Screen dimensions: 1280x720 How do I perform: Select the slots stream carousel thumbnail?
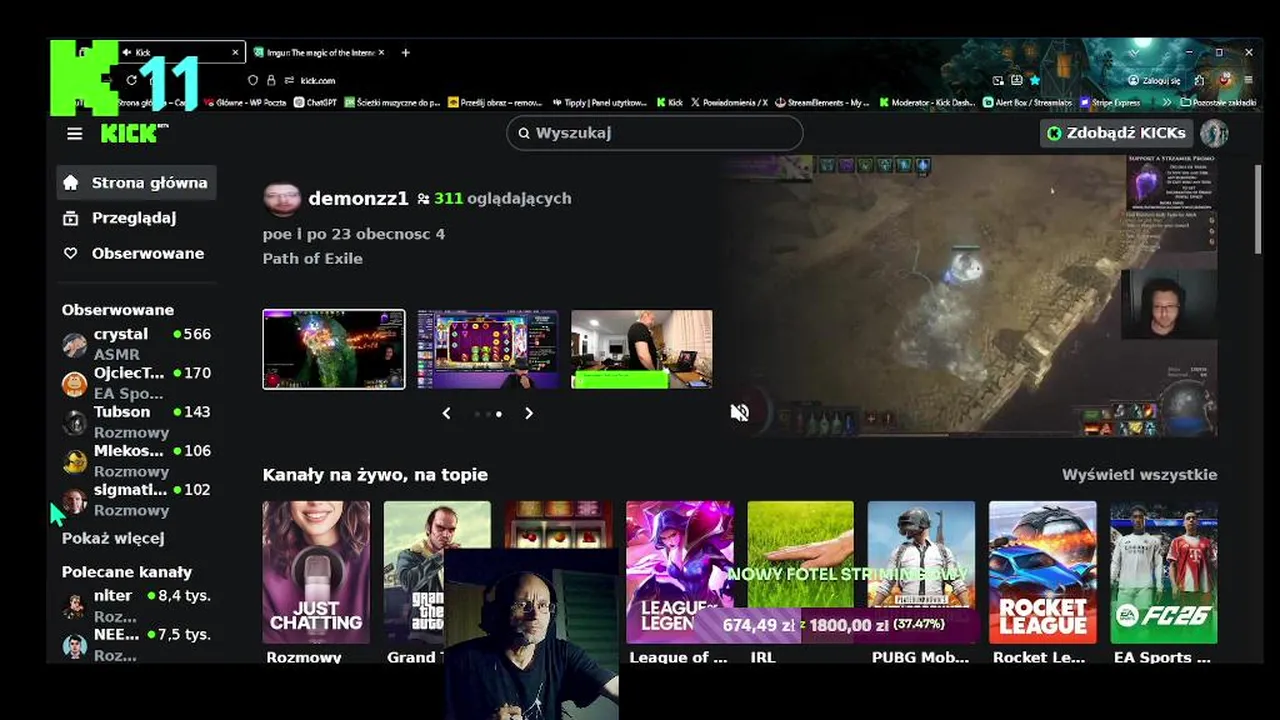tap(488, 349)
